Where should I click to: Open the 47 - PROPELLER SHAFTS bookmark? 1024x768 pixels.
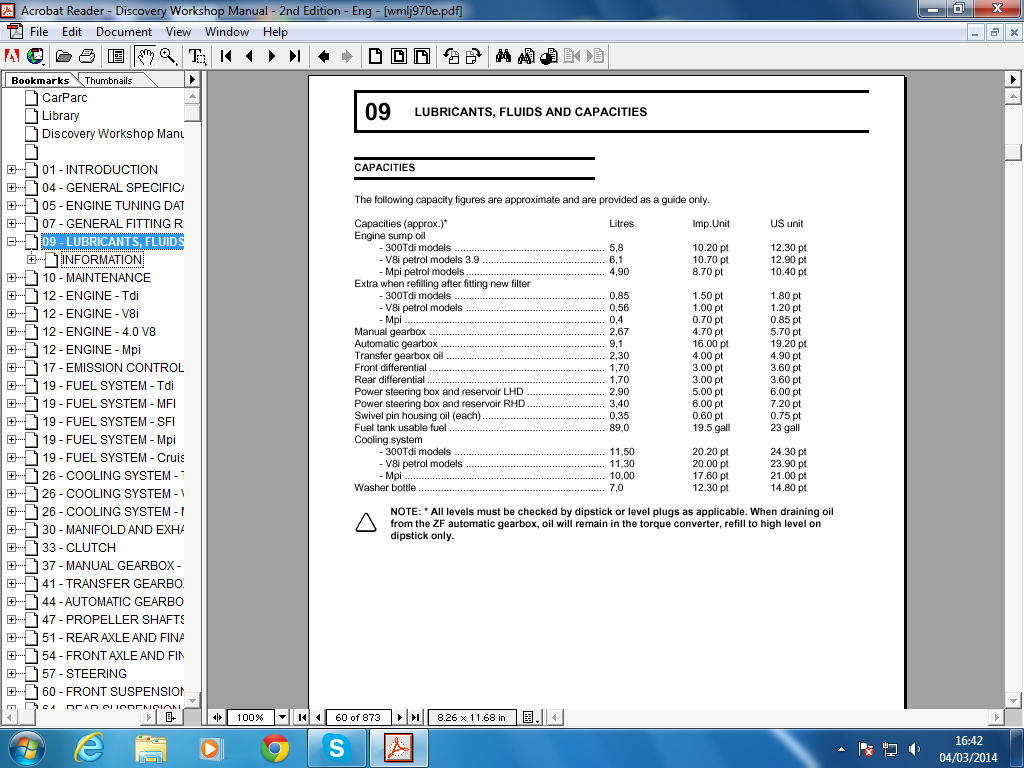click(x=112, y=619)
